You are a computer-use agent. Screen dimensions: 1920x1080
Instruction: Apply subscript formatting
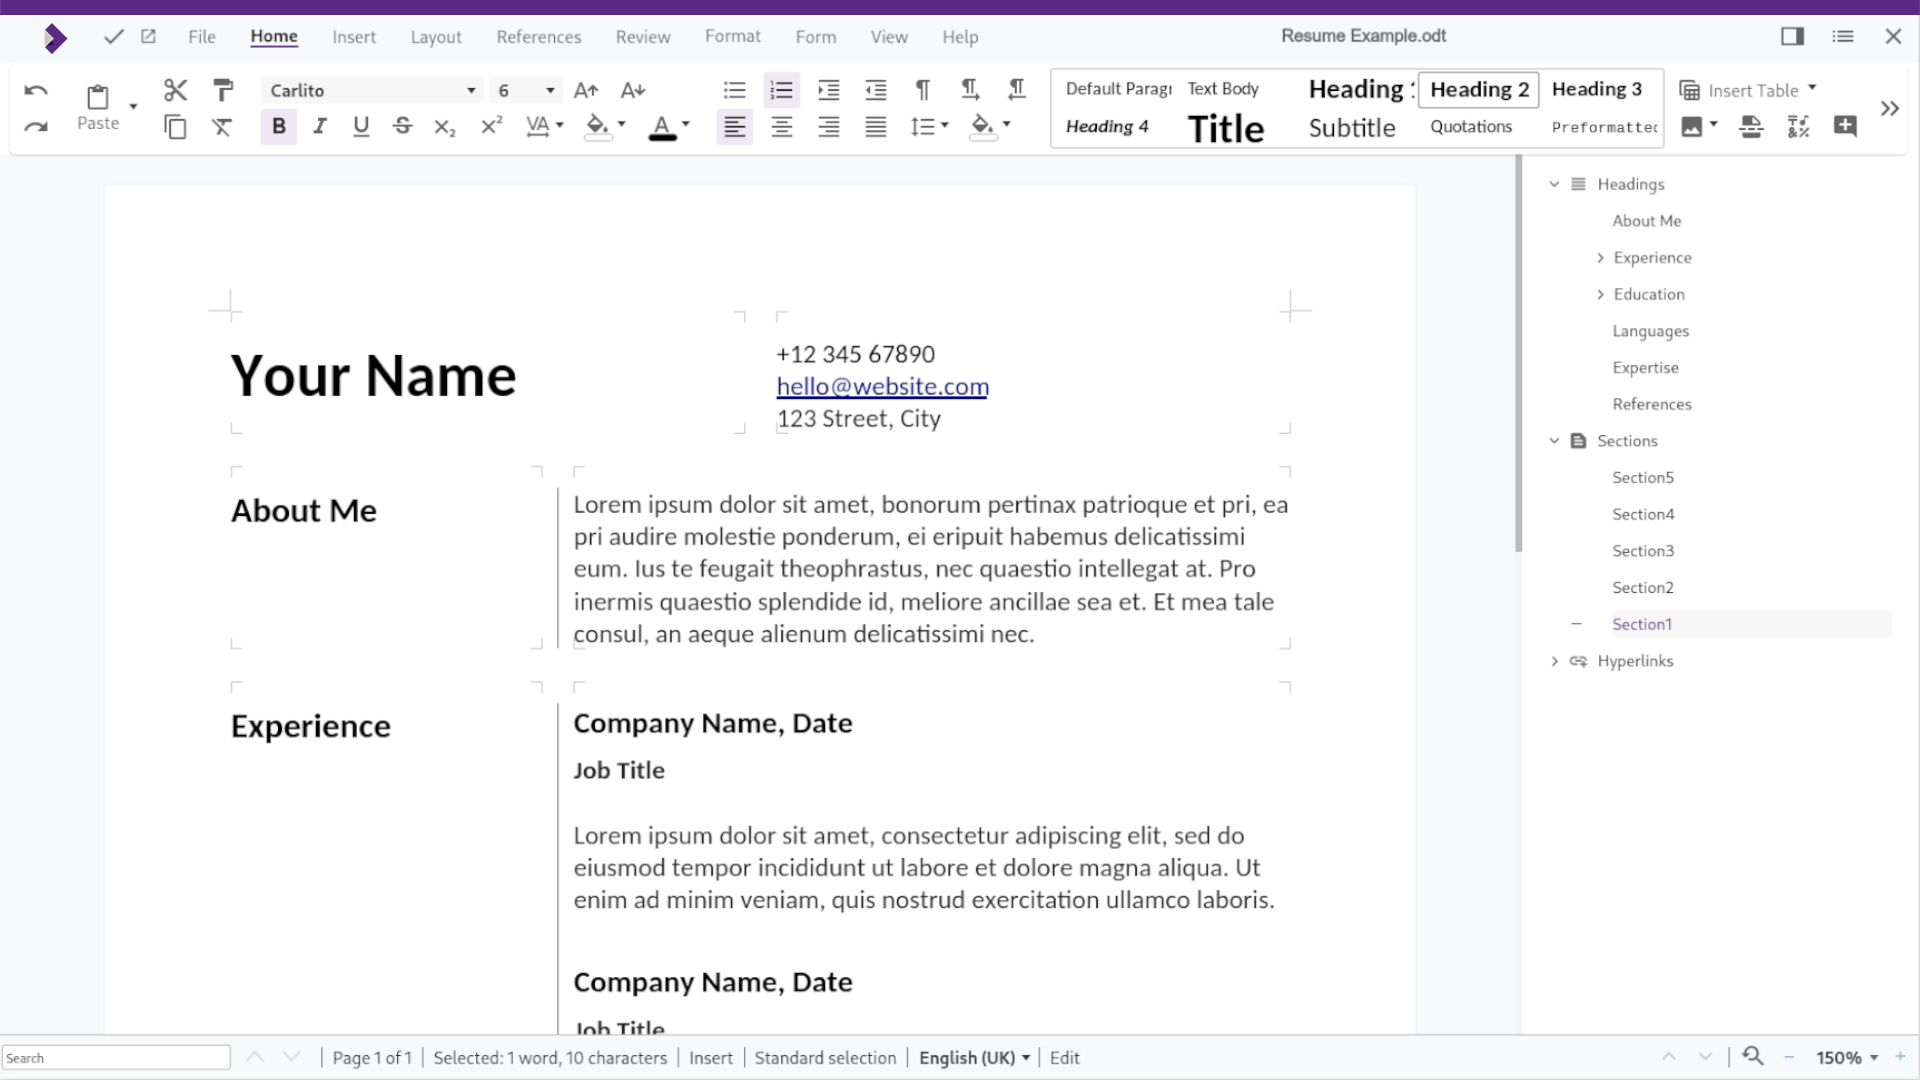pos(445,127)
